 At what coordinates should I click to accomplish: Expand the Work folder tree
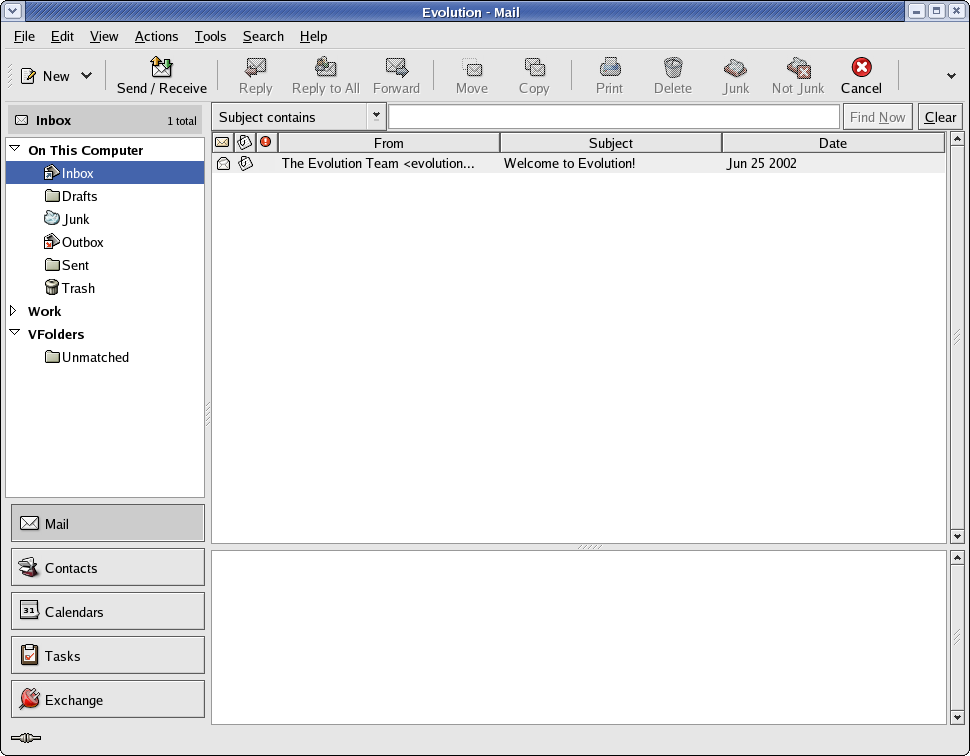point(14,311)
